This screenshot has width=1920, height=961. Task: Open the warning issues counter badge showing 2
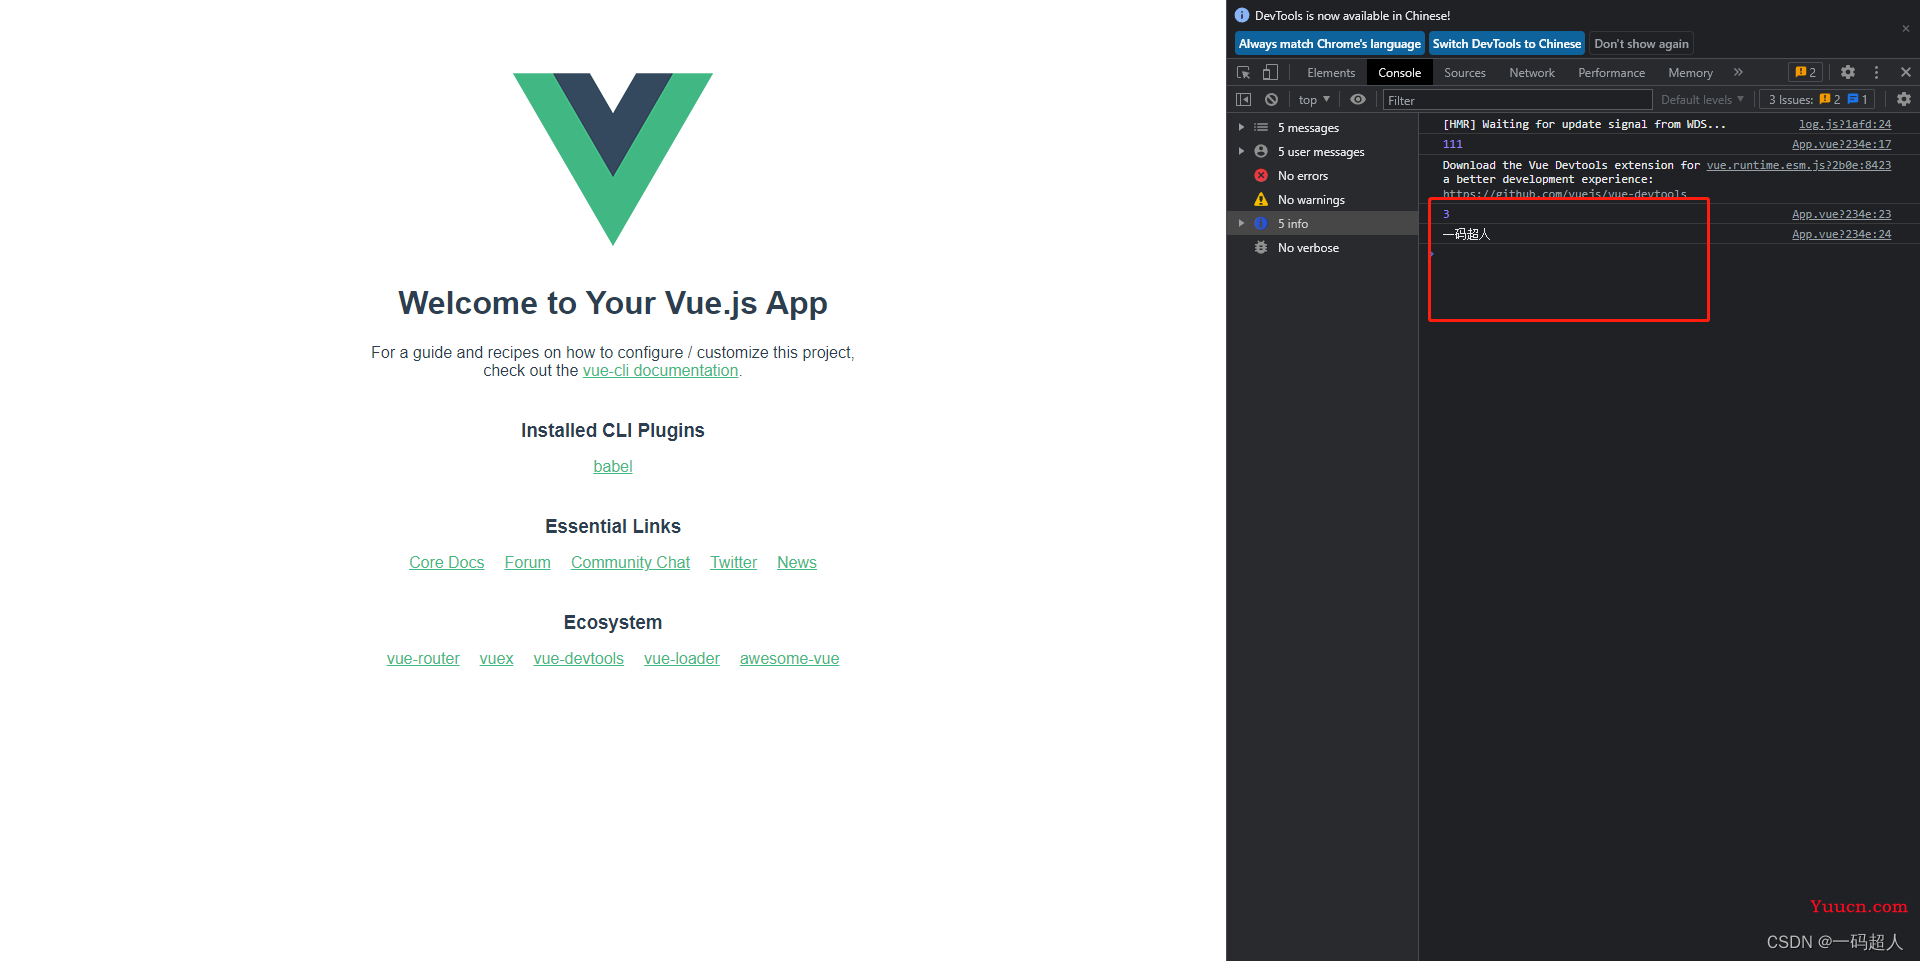1806,72
